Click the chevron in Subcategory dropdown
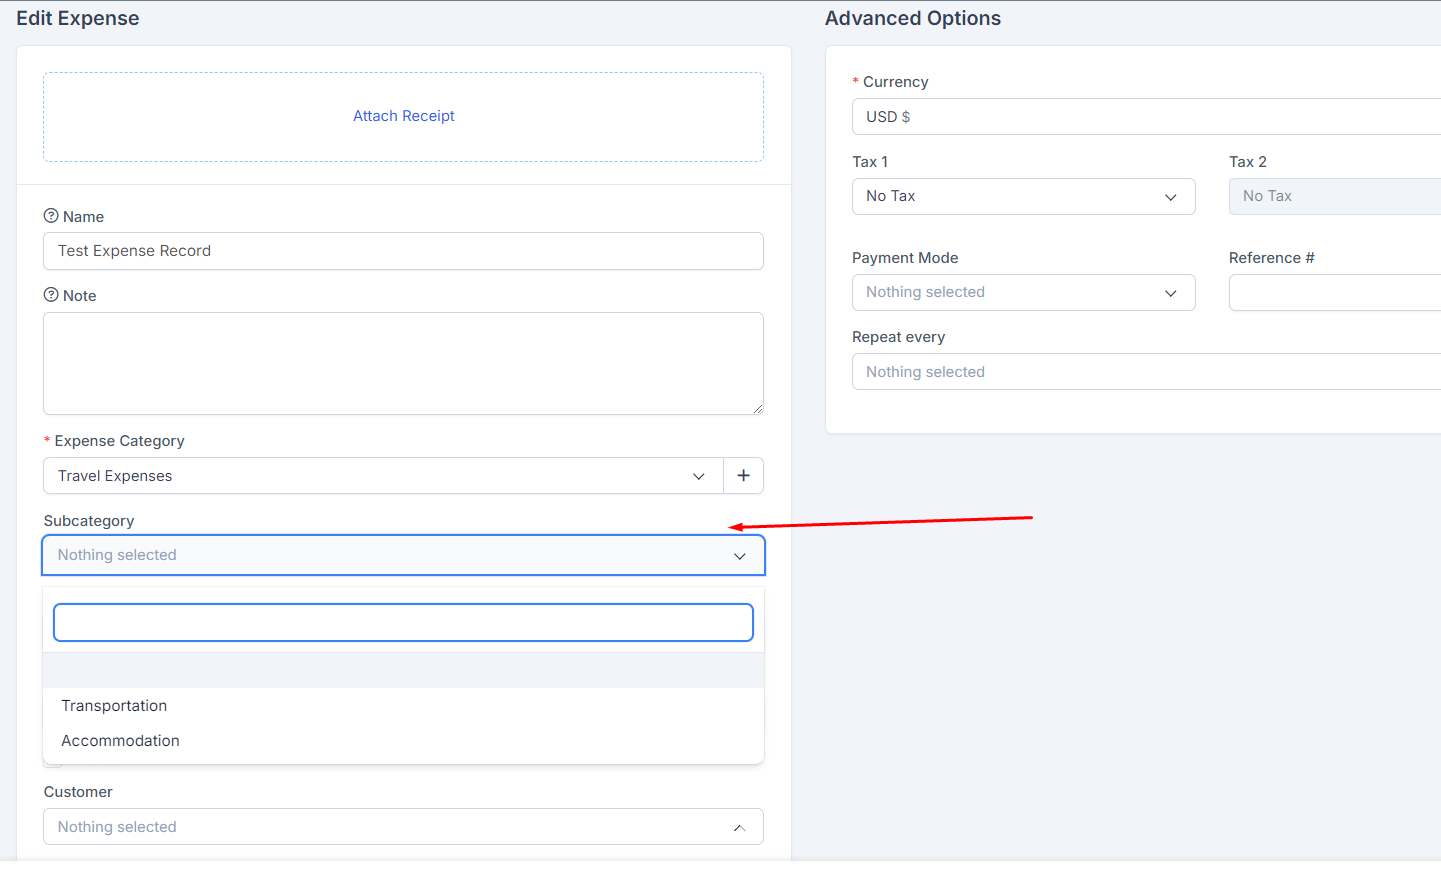Image resolution: width=1441 pixels, height=873 pixels. pyautogui.click(x=739, y=556)
